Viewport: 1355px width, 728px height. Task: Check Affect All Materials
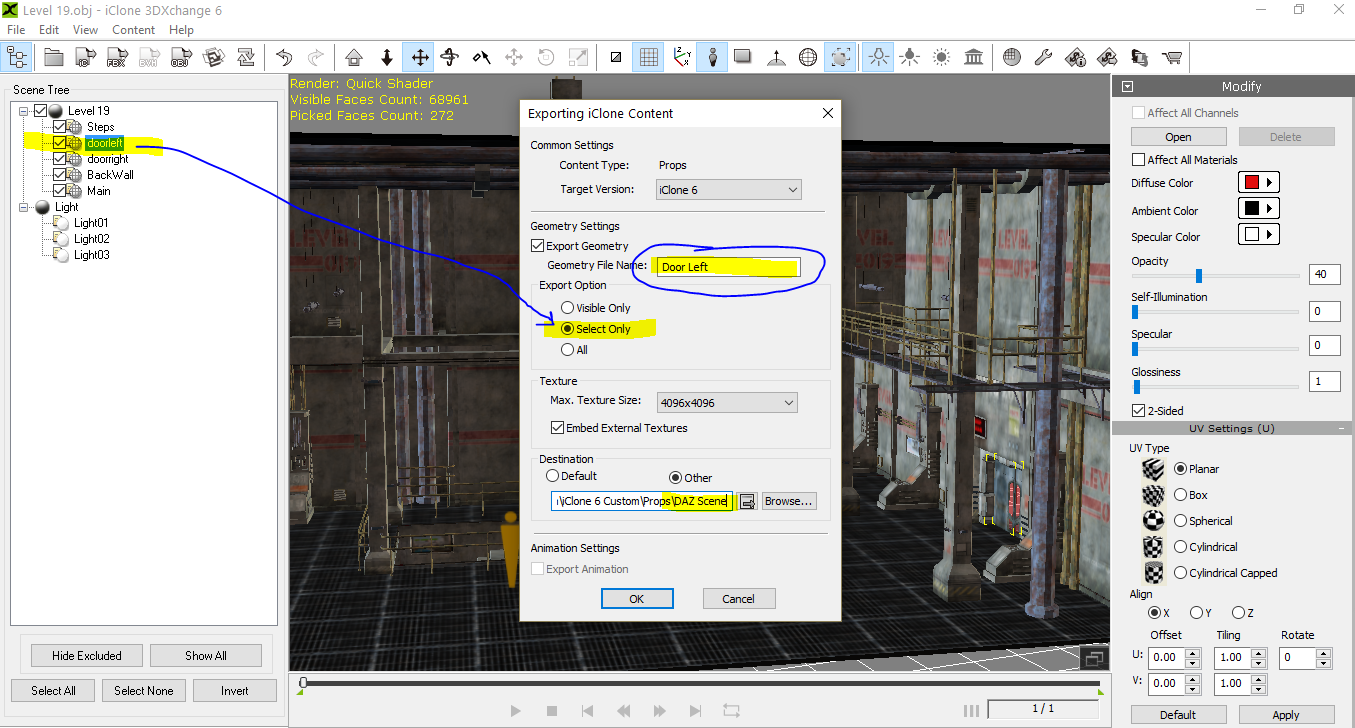coord(1138,160)
